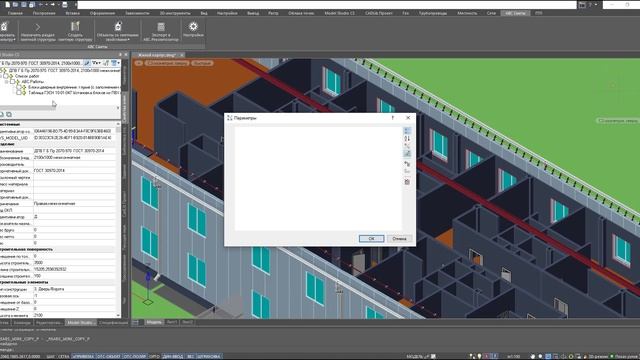Open the Главная ribbon tab
The height and width of the screenshot is (360, 640).
coord(15,13)
